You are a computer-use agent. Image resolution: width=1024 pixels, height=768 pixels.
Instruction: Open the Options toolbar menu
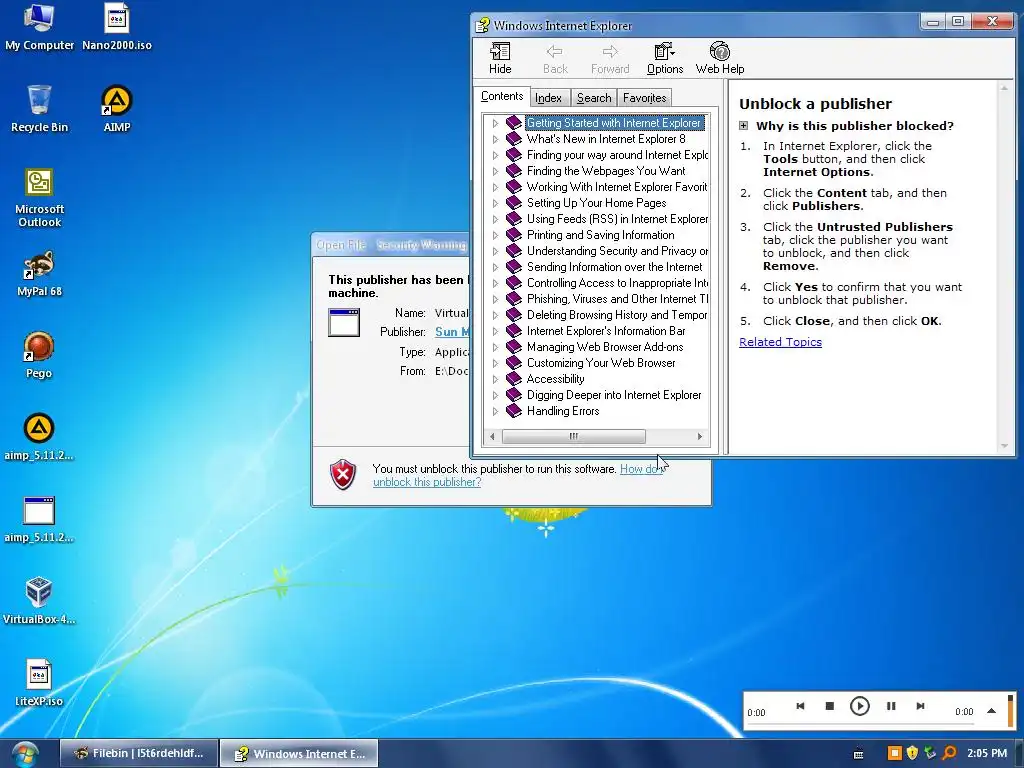(x=665, y=58)
